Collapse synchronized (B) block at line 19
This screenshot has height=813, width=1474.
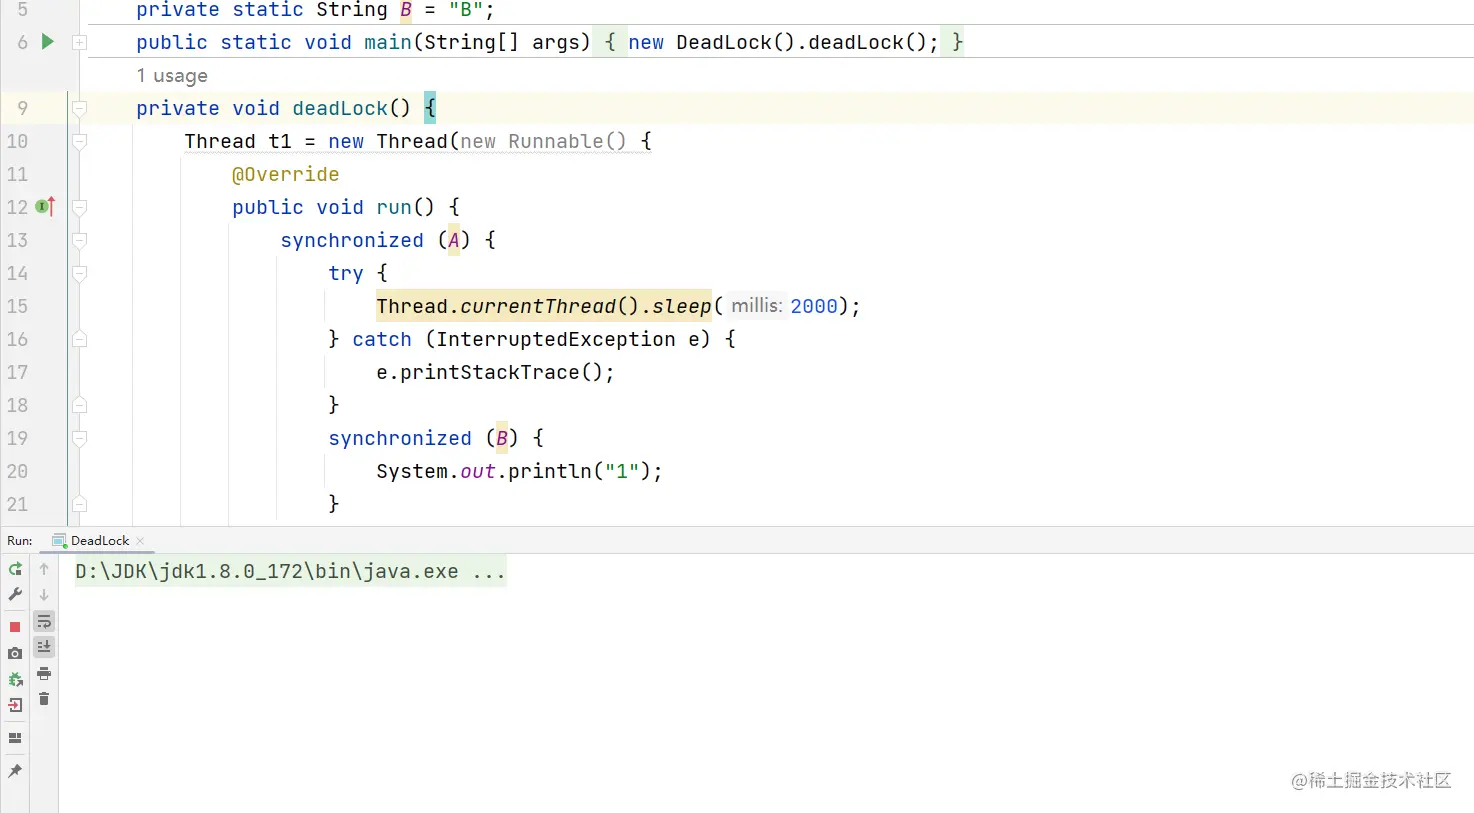80,438
